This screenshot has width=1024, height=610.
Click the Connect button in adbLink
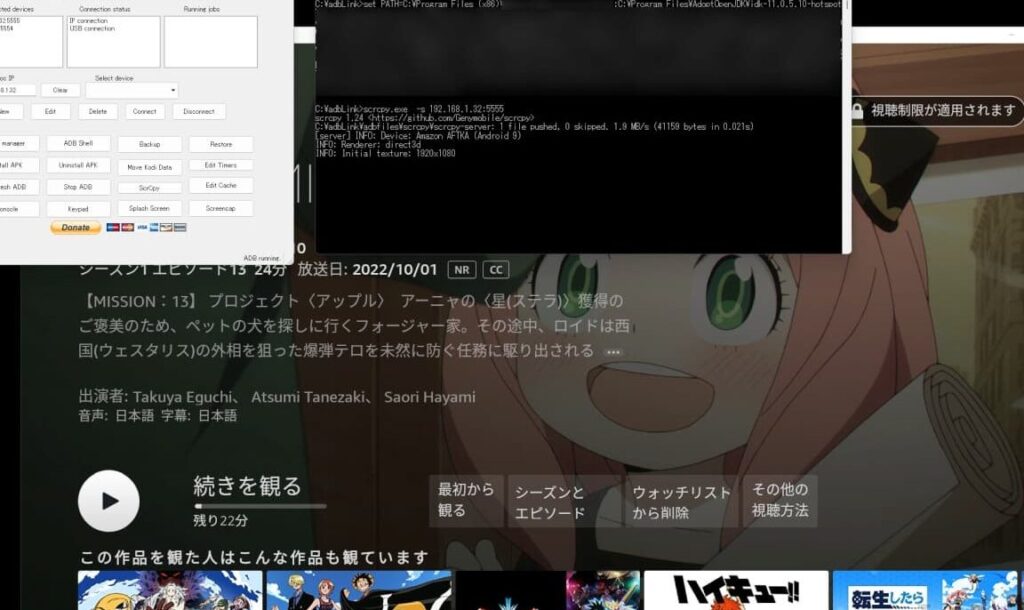click(x=144, y=112)
